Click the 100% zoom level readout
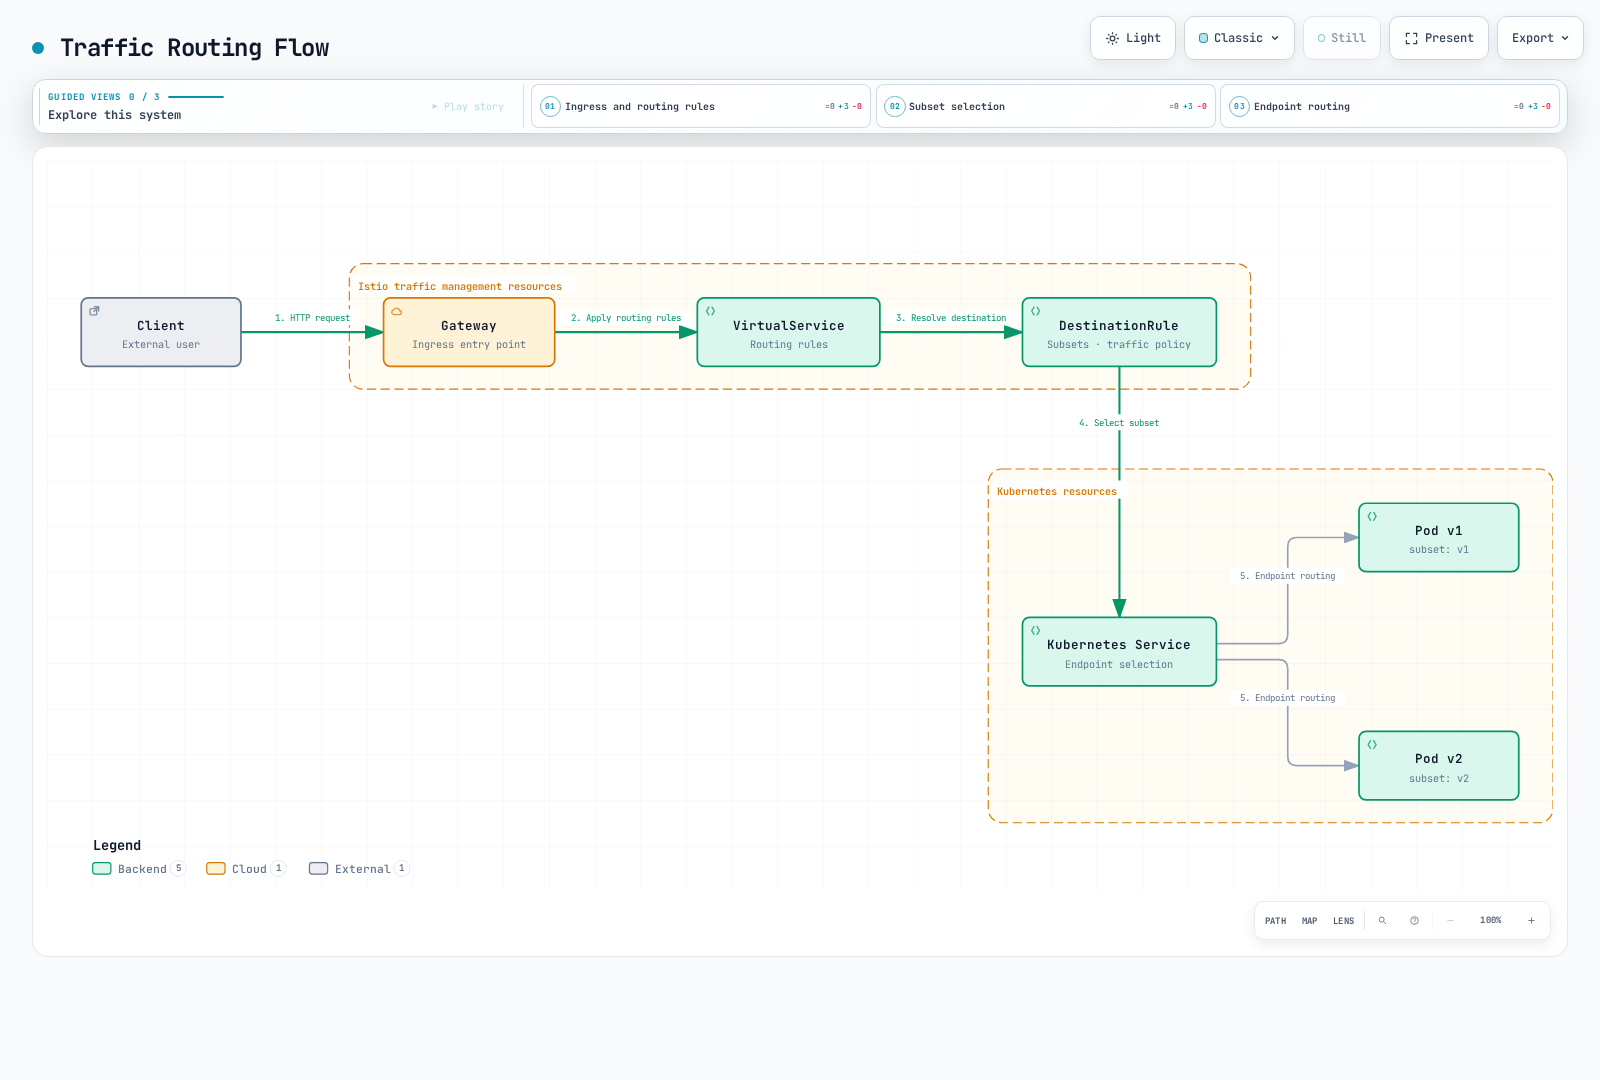 pos(1491,921)
